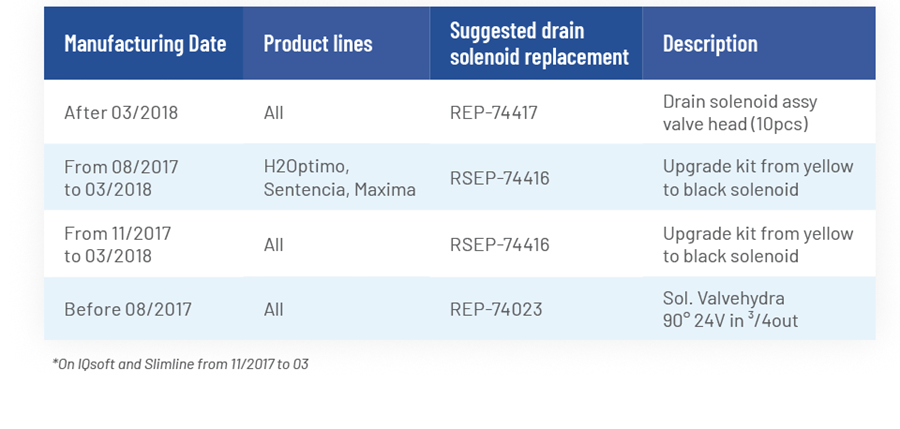Click part number REP-74023
This screenshot has width=900, height=429.
pos(496,310)
